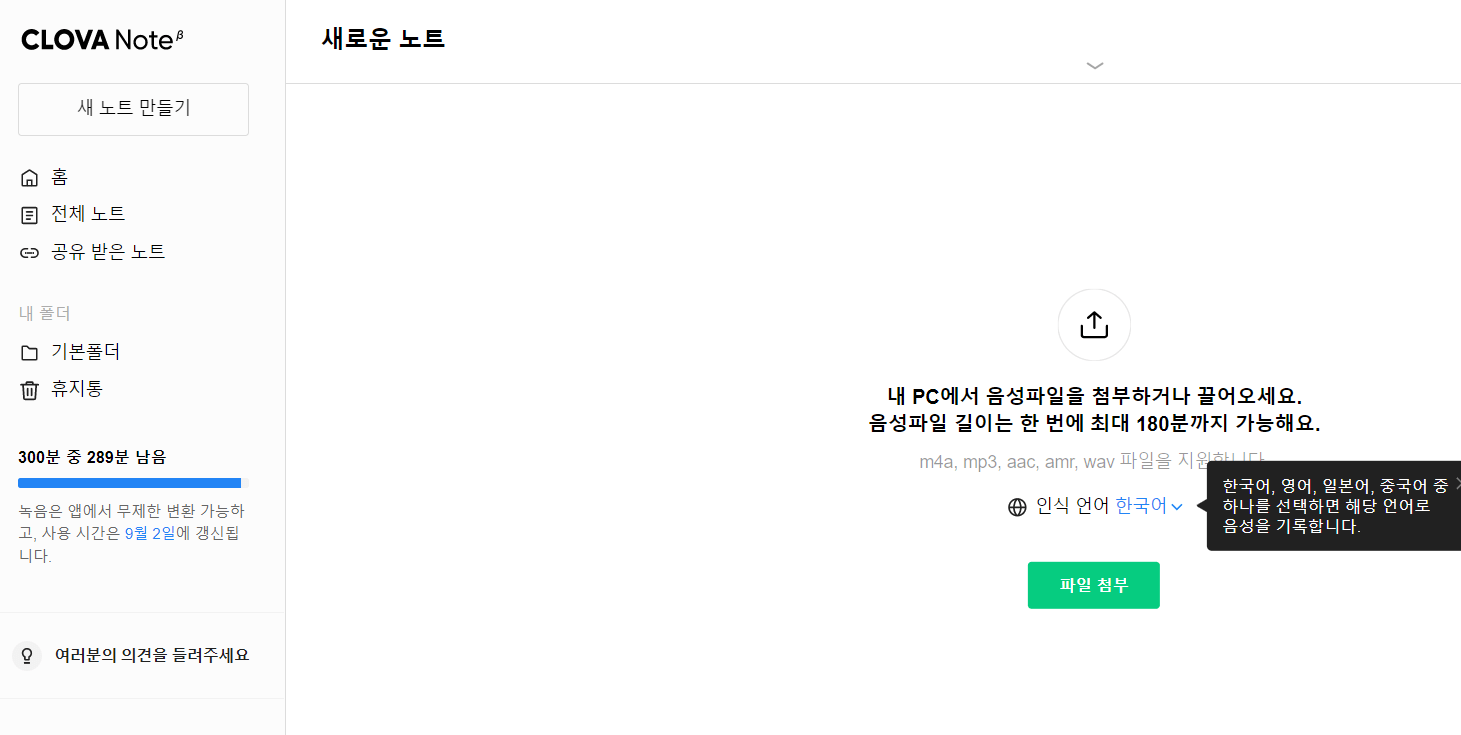The height and width of the screenshot is (735, 1461).
Task: Click the blue usage progress bar
Action: tap(129, 482)
